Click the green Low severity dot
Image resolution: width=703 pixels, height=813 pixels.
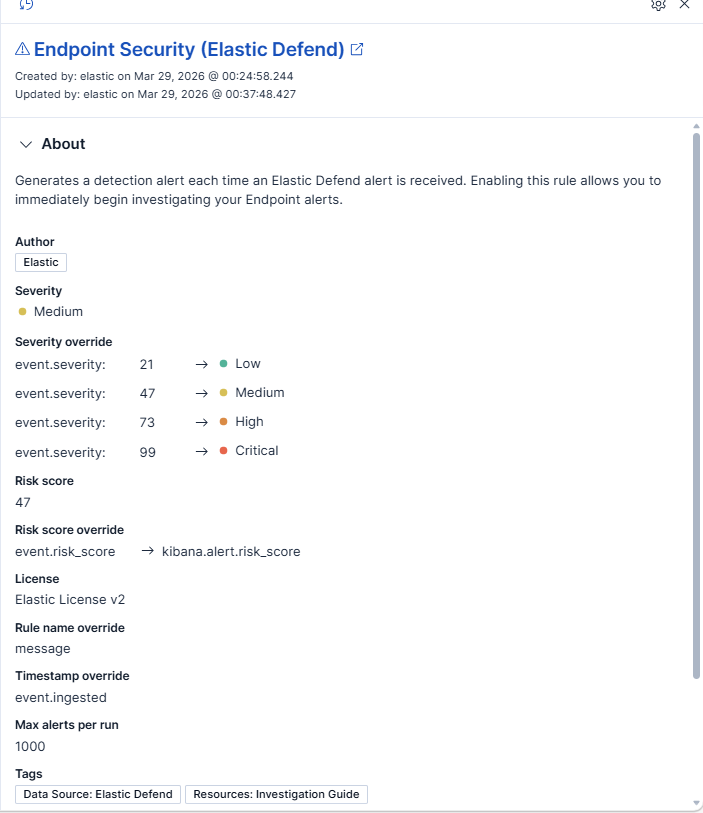[224, 364]
